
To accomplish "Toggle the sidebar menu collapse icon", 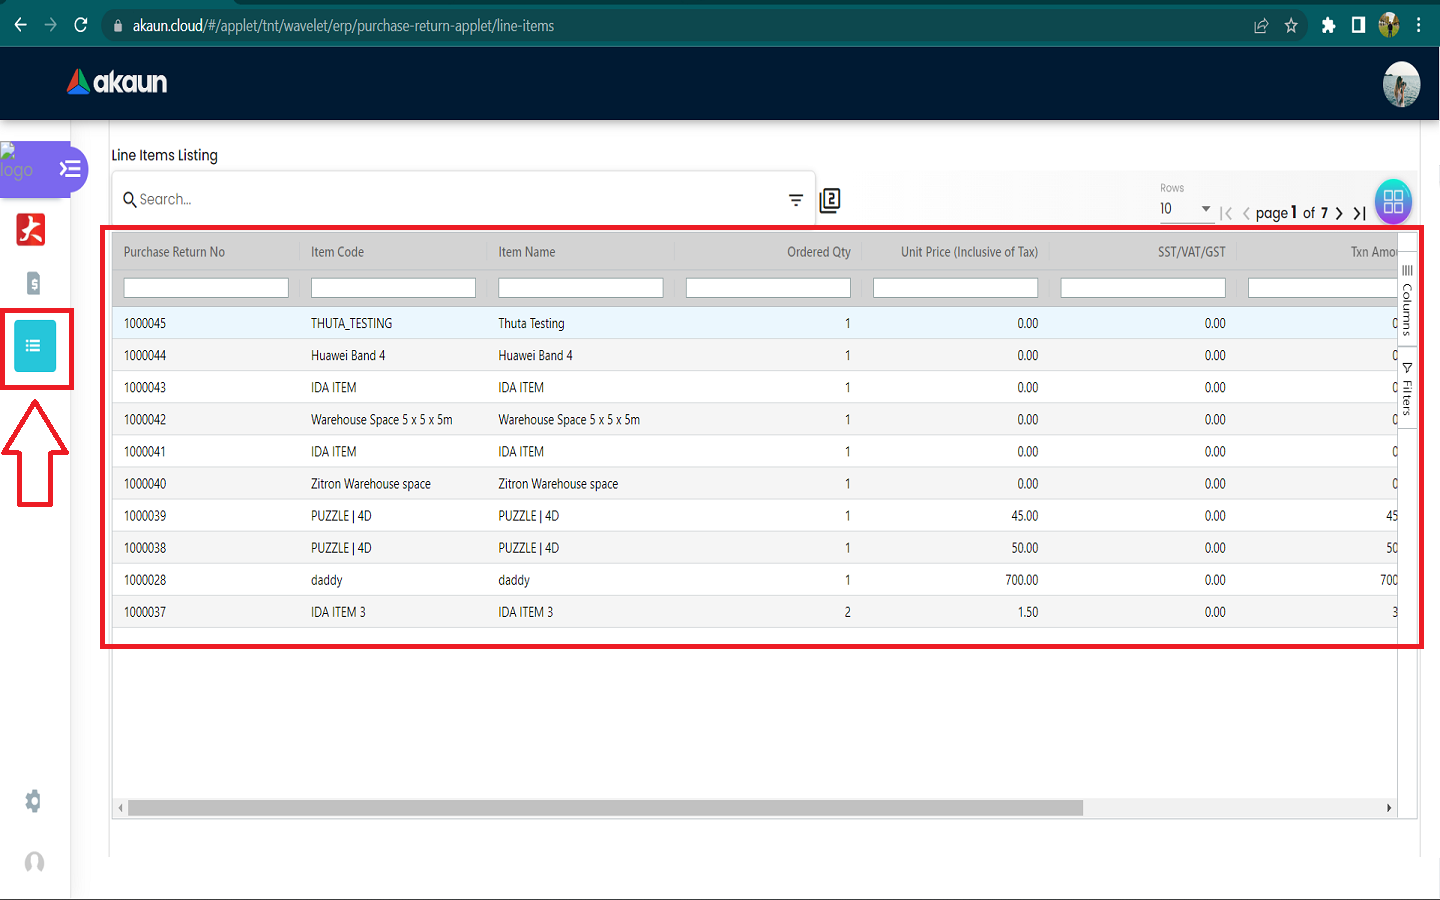I will point(70,168).
